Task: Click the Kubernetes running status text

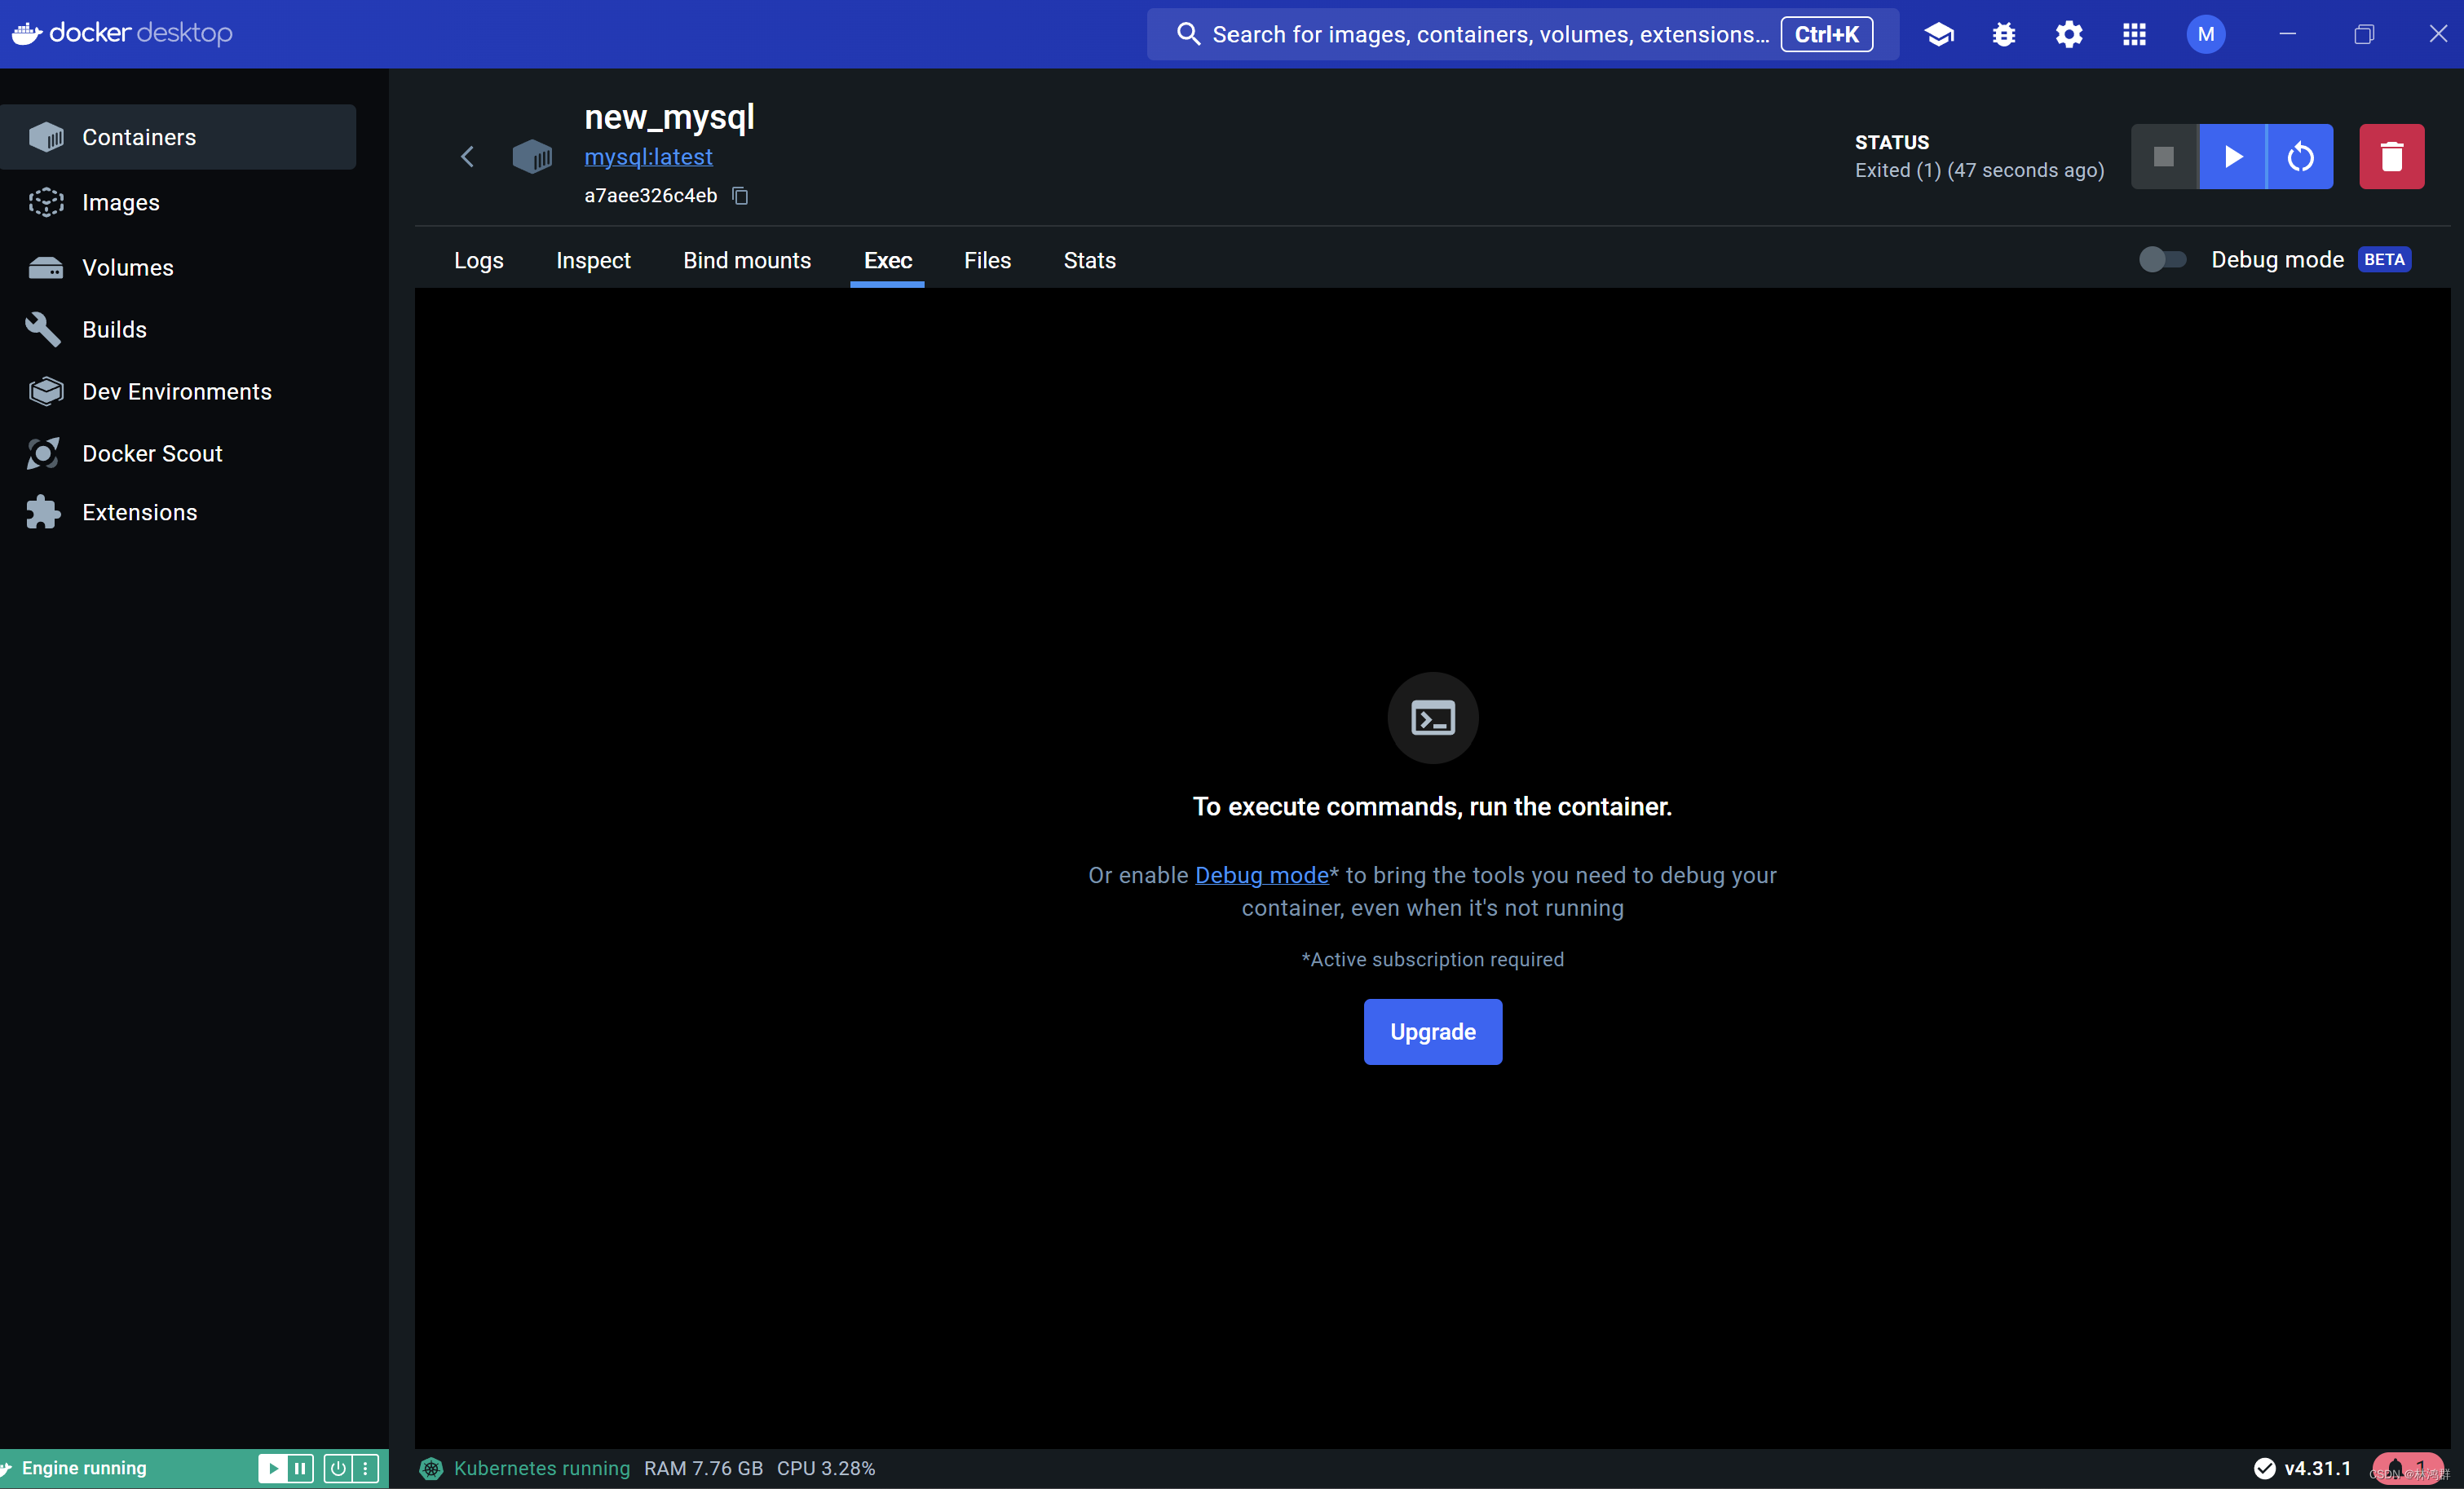Action: pos(542,1468)
